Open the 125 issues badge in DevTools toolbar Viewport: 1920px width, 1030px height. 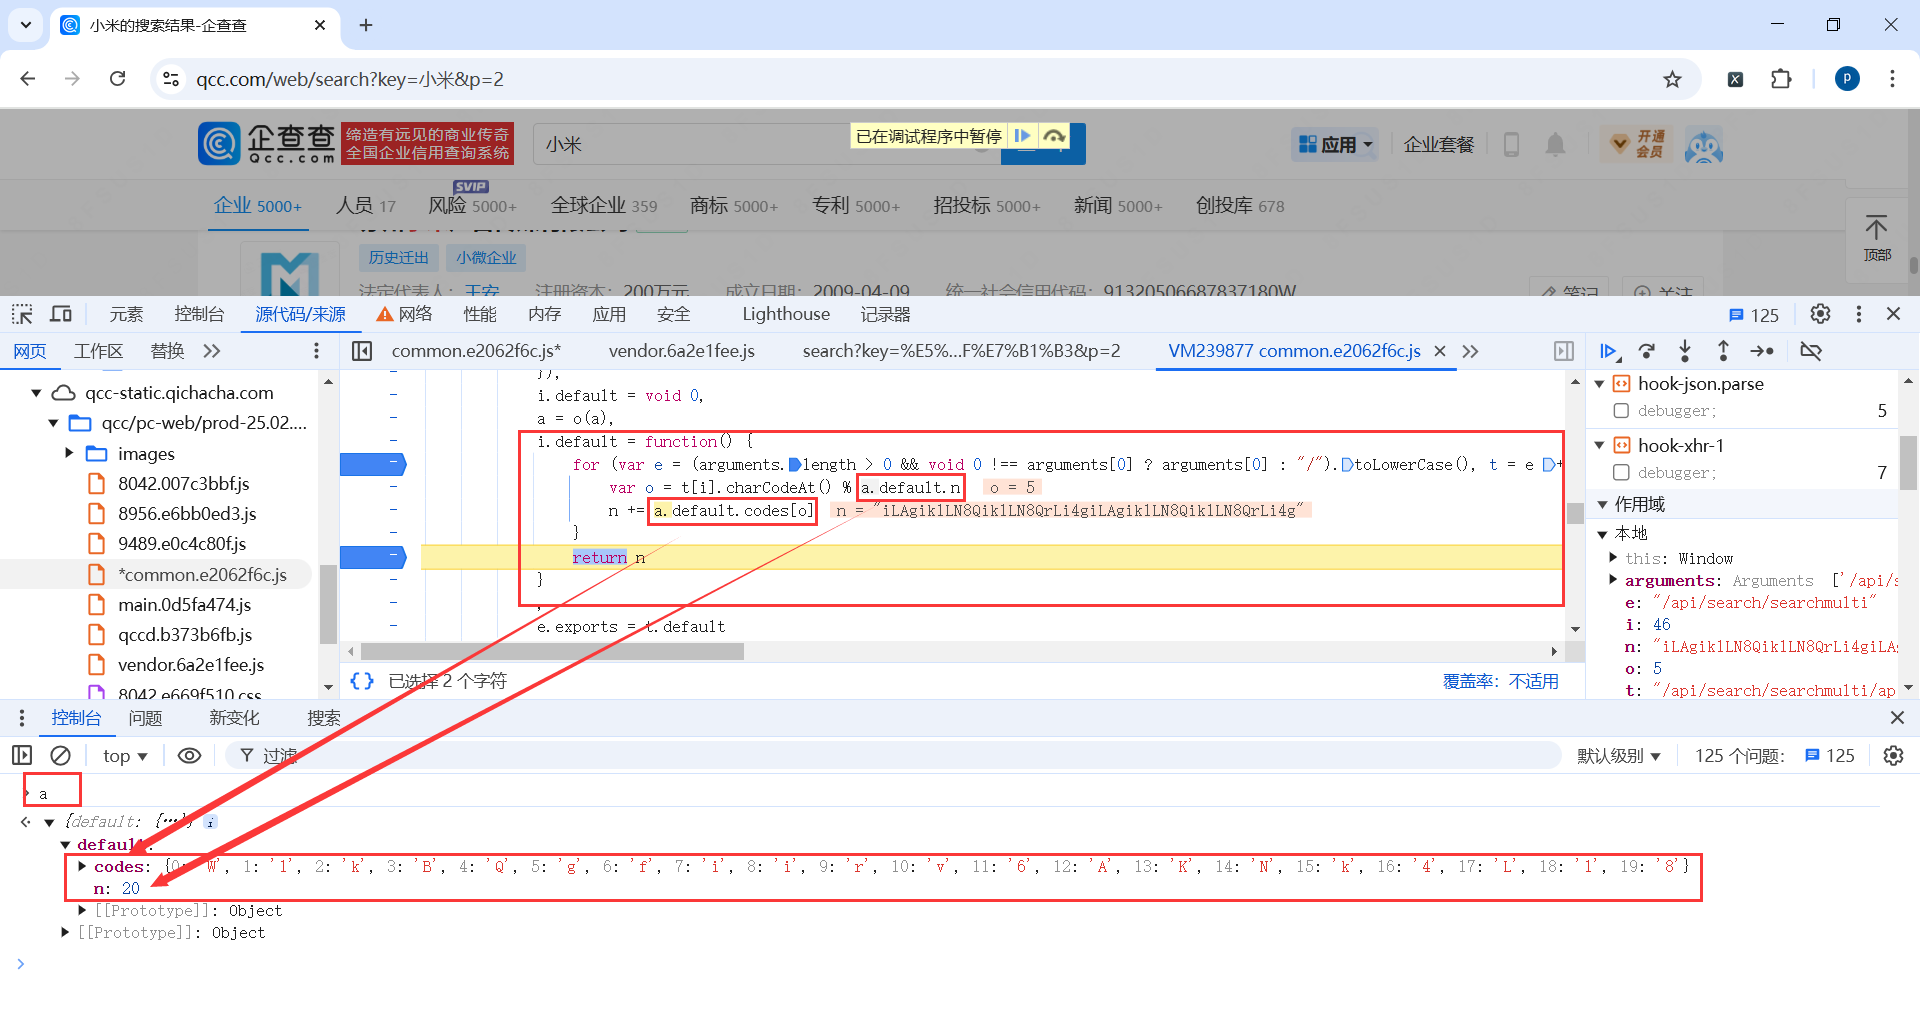click(1754, 315)
